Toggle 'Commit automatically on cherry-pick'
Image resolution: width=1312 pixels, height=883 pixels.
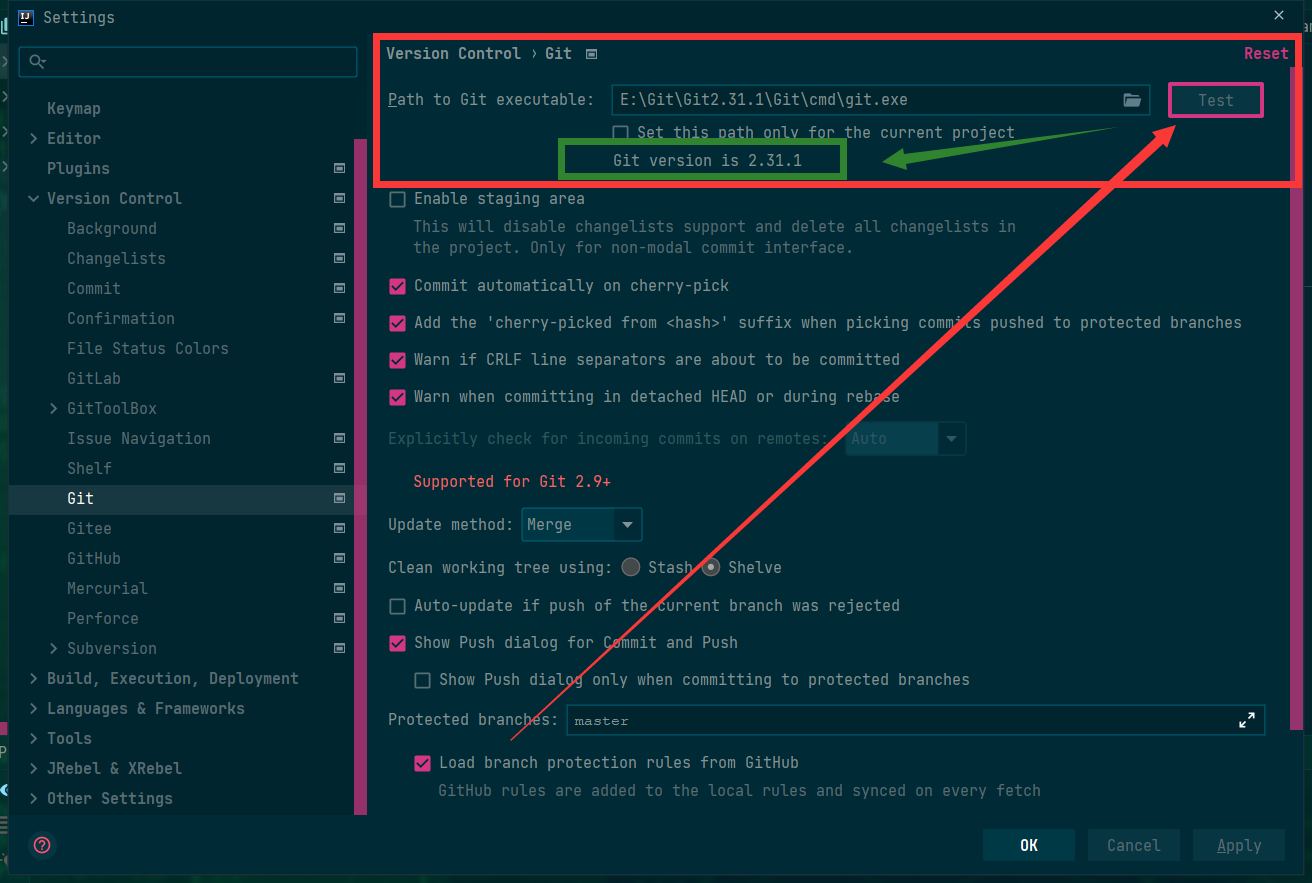coord(397,286)
